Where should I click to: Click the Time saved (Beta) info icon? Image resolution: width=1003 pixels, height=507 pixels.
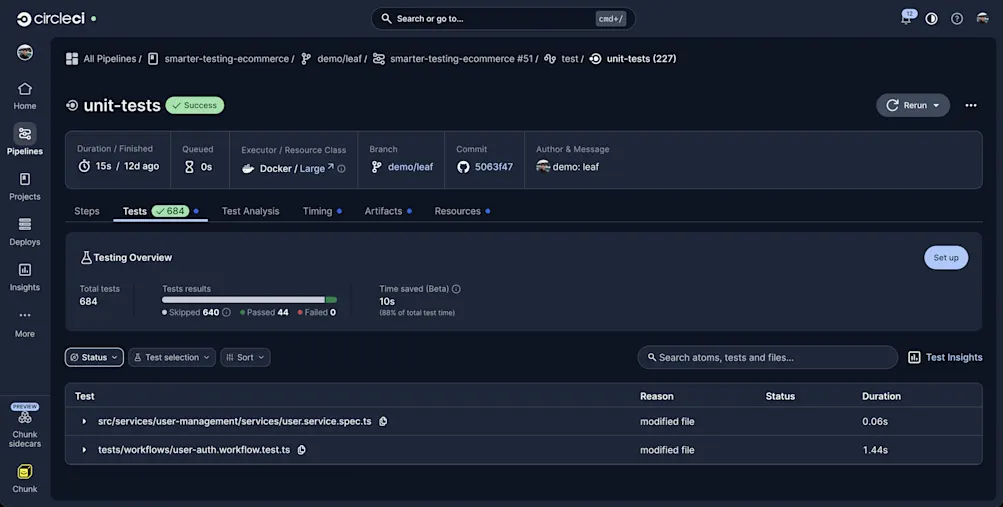point(456,289)
